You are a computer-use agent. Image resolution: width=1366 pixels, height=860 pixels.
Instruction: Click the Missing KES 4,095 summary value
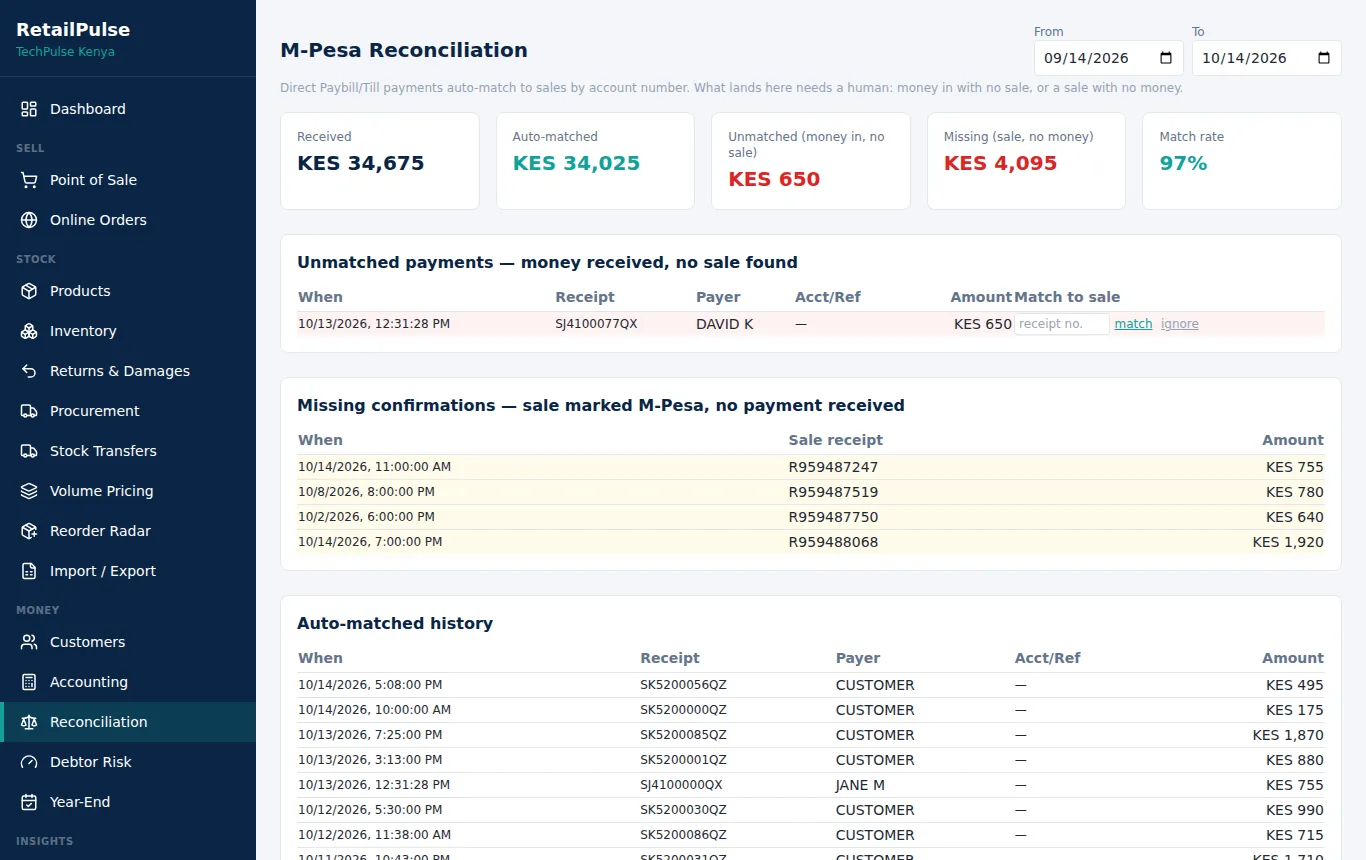(x=1000, y=163)
